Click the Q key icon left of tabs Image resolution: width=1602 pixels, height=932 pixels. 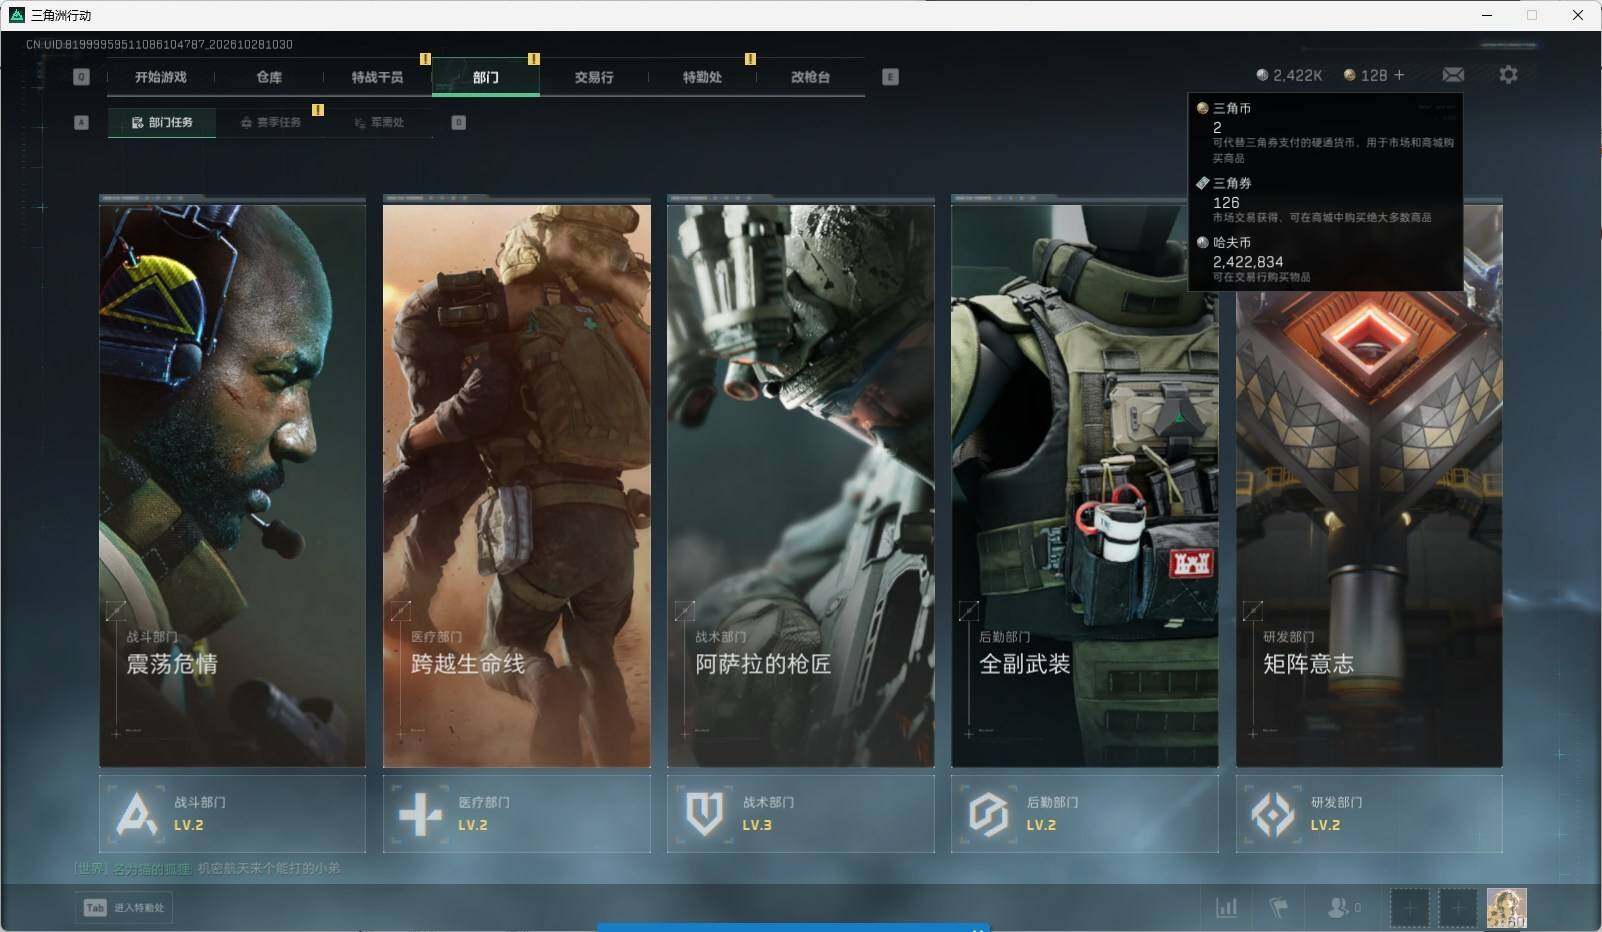[x=82, y=77]
